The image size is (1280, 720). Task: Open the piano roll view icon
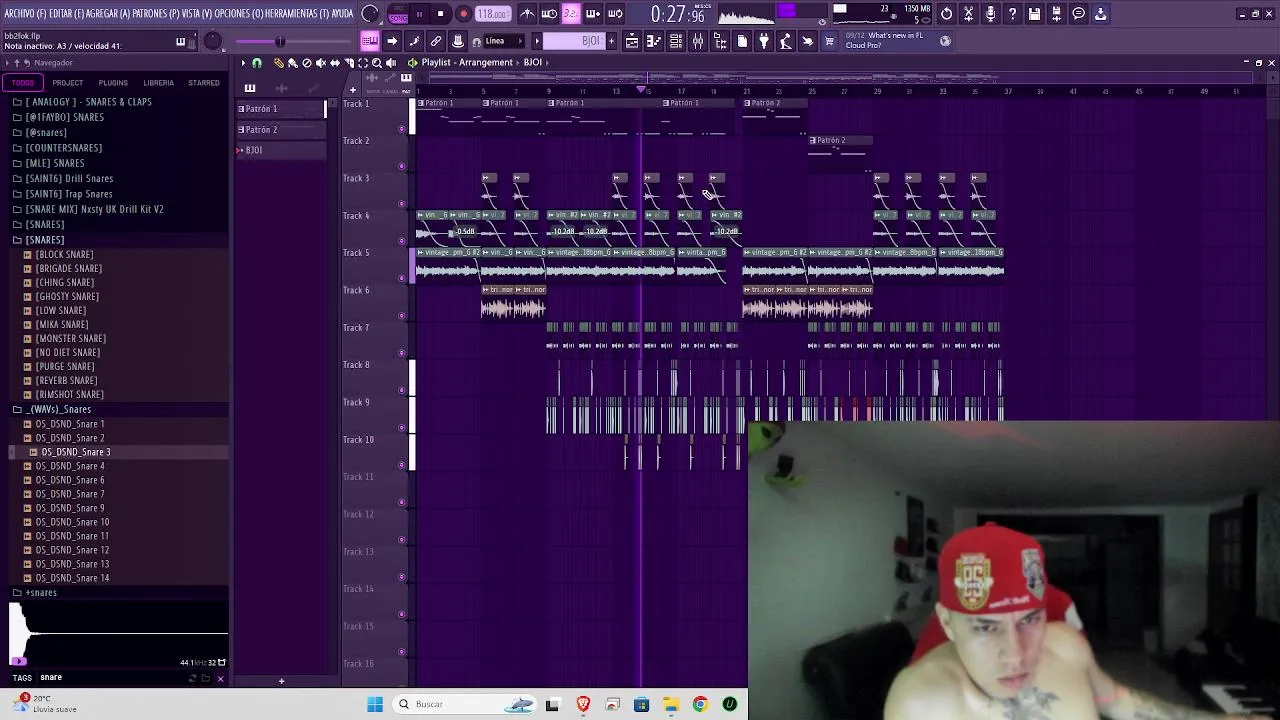tap(653, 41)
